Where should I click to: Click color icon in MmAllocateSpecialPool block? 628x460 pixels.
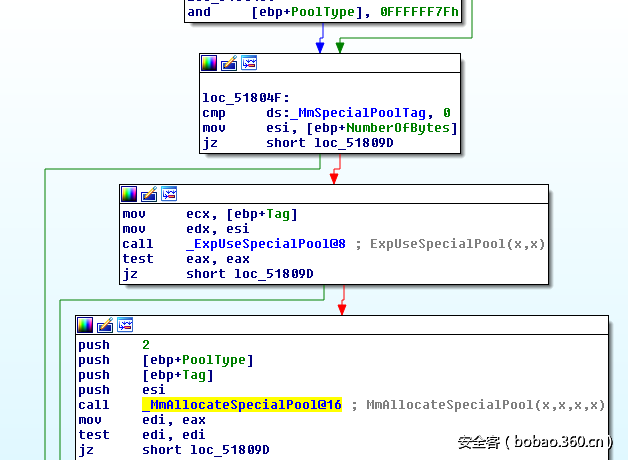pos(85,325)
